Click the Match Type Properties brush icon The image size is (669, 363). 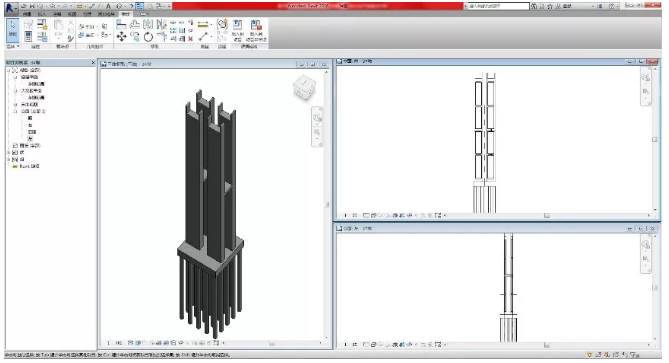point(71,38)
